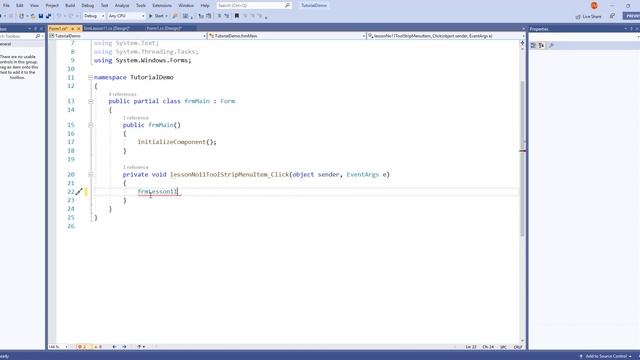
Task: Click the toolbar icon right of Find in Files
Action: tap(186, 16)
